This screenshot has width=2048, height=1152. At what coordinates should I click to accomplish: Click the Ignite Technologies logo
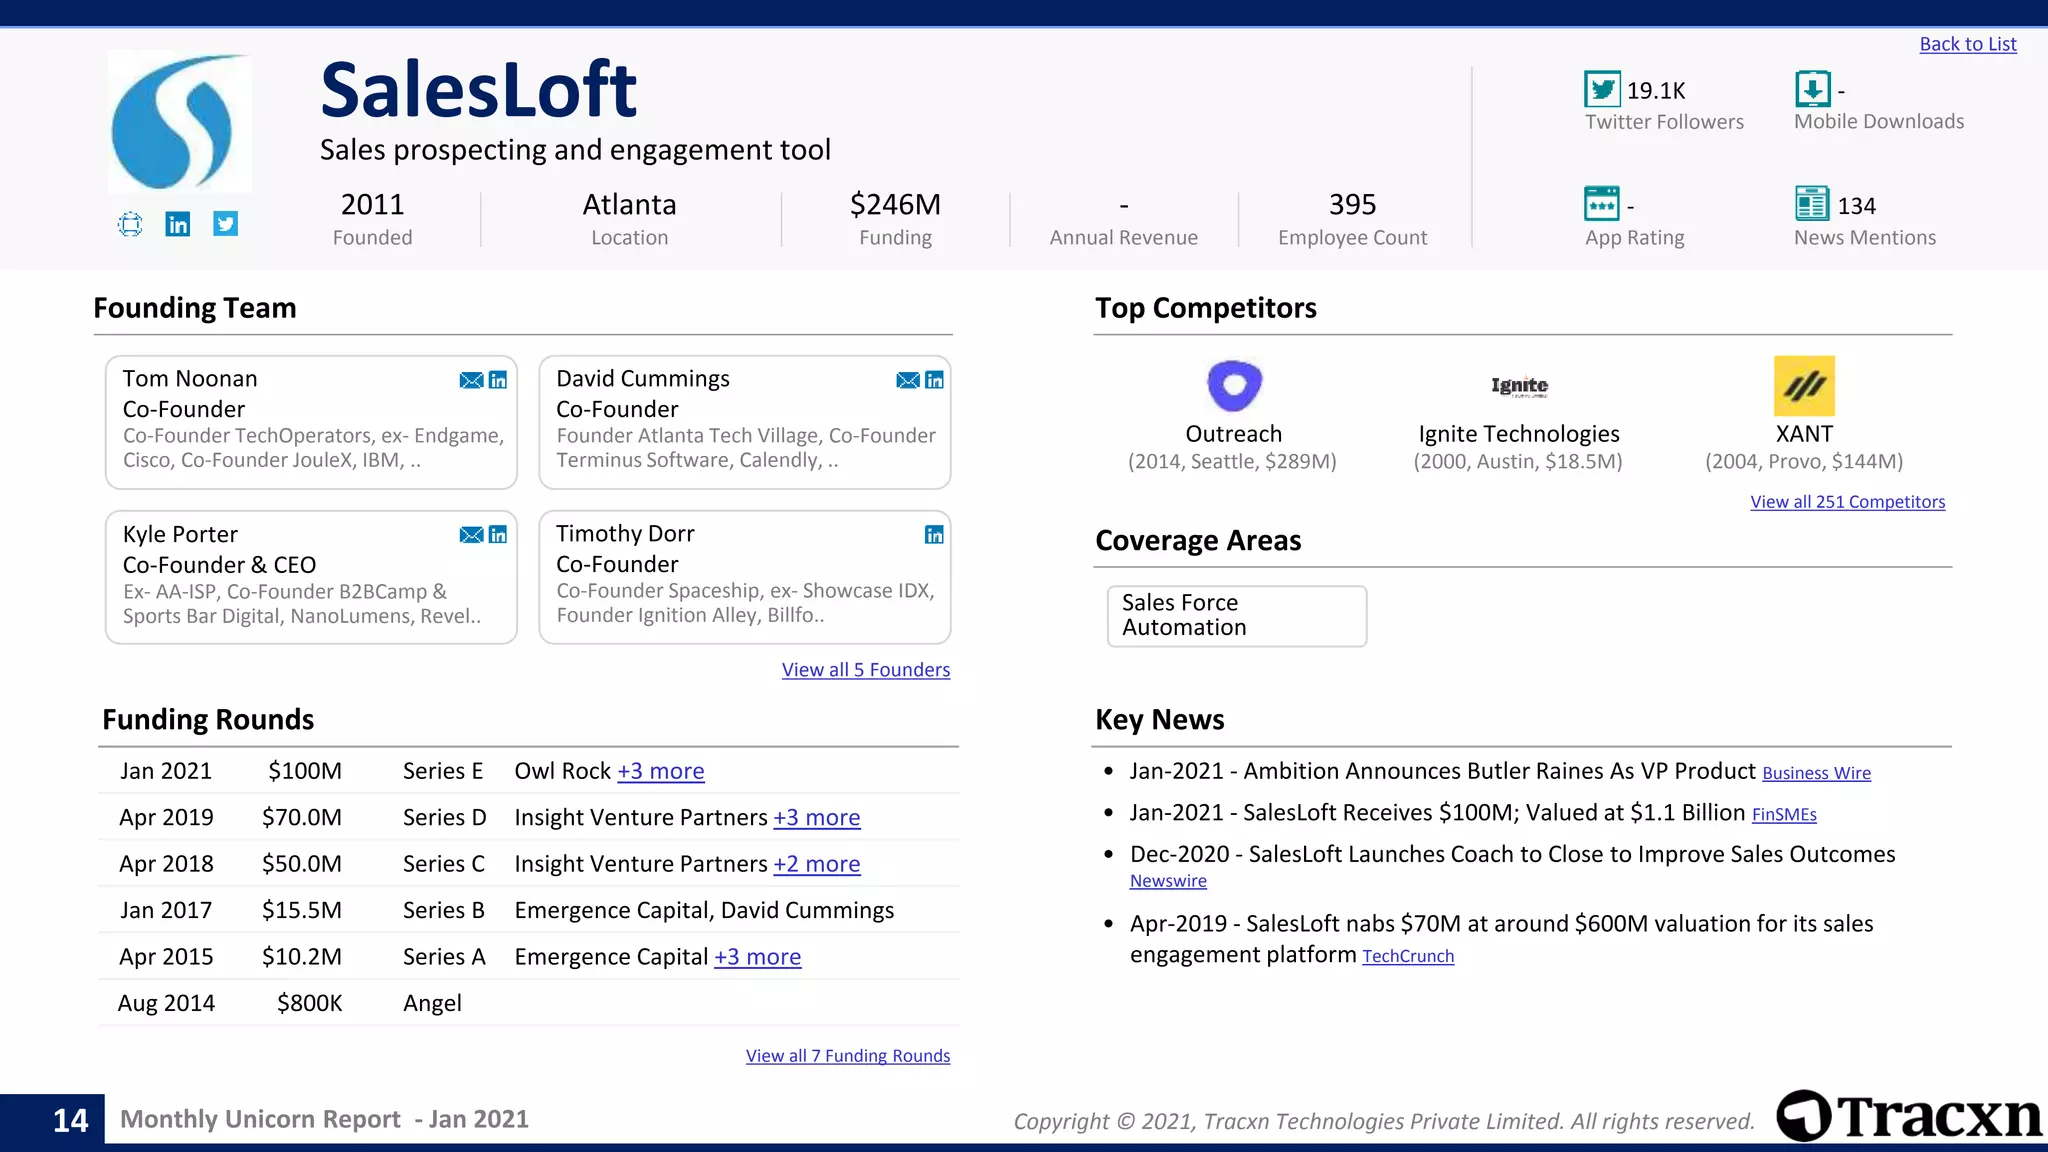pos(1519,386)
